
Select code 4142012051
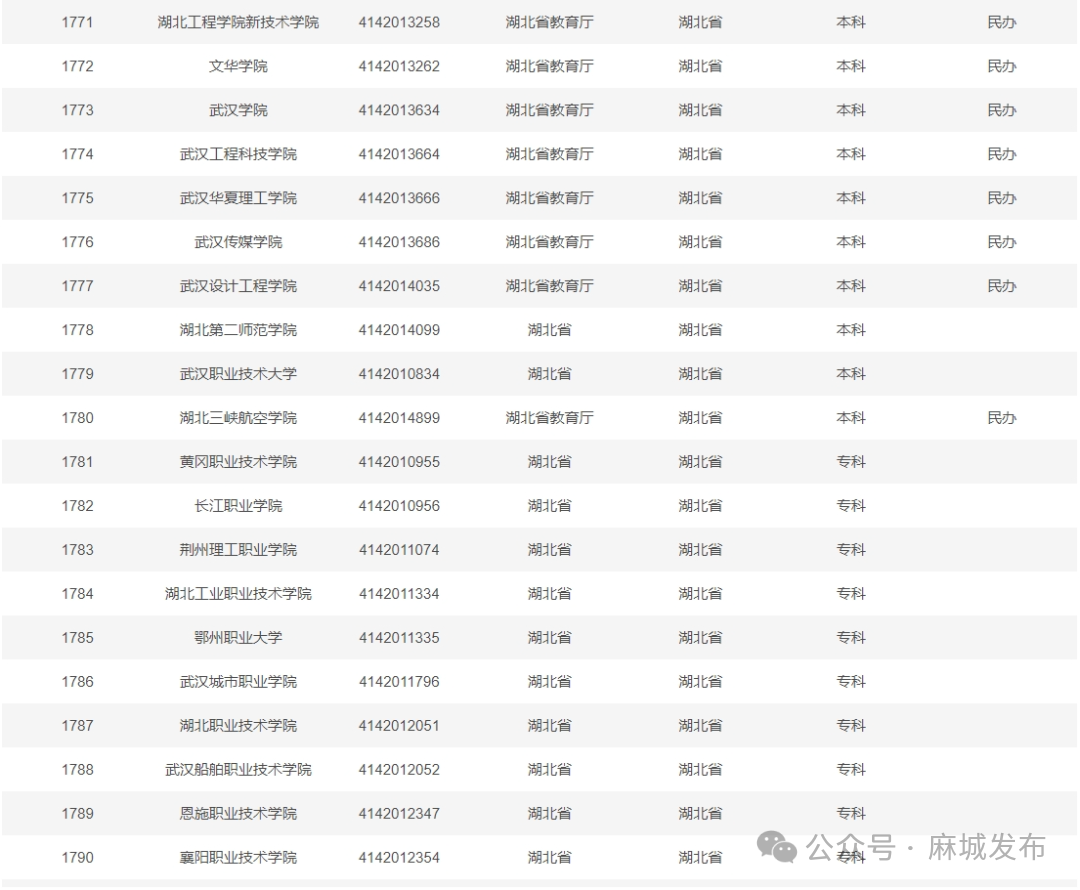[x=399, y=726]
